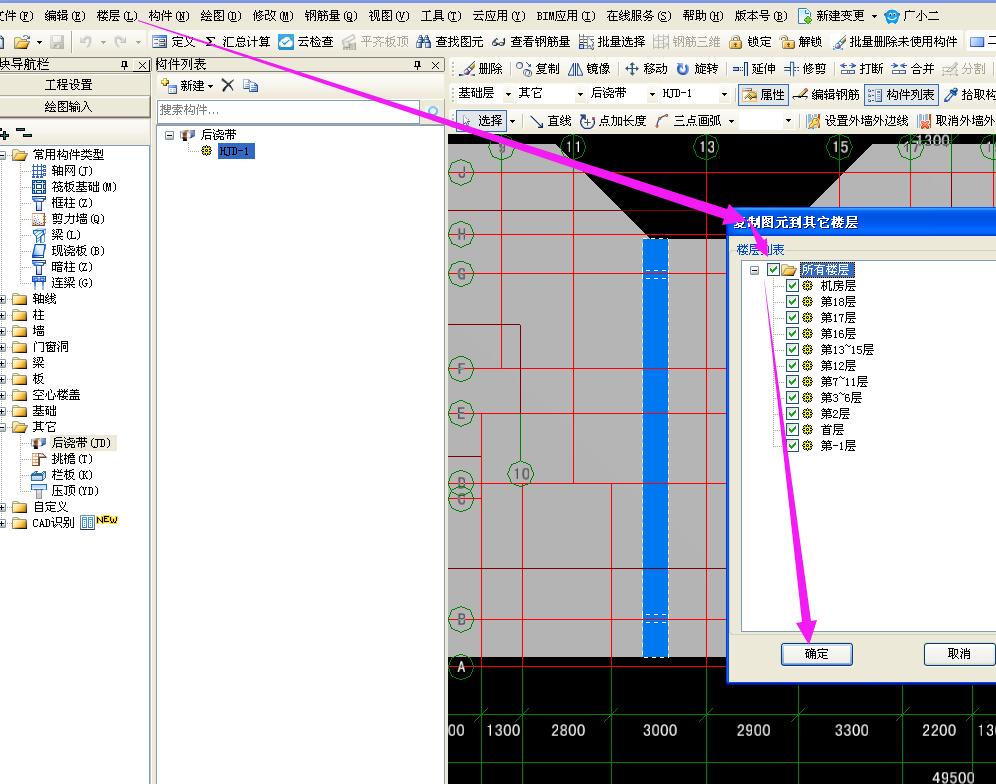
Task: Open the 绘图(D) menu
Action: (220, 16)
